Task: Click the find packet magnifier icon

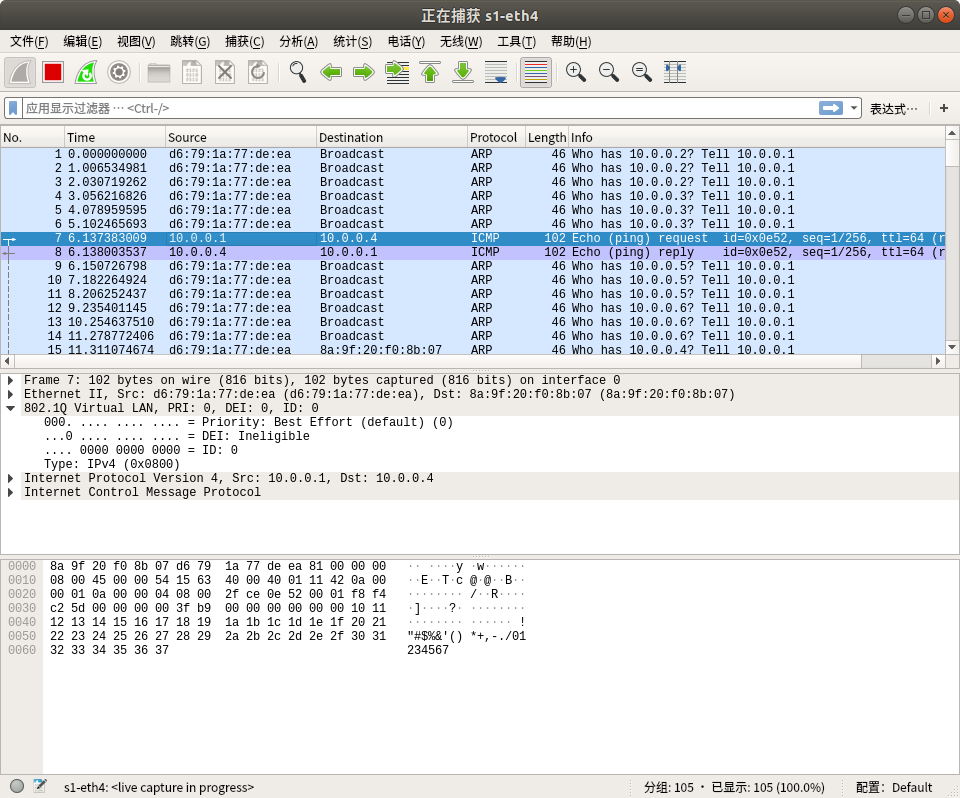Action: [x=297, y=72]
